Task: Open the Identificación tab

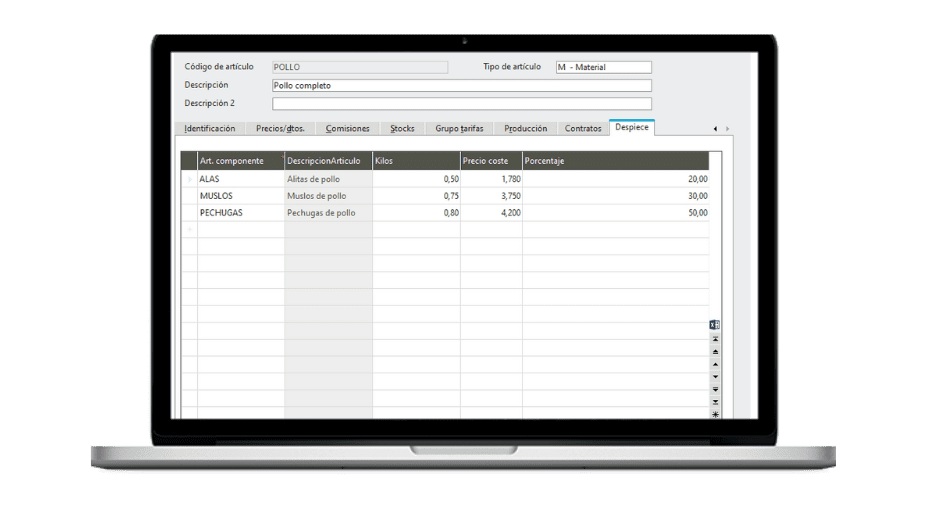Action: tap(209, 128)
